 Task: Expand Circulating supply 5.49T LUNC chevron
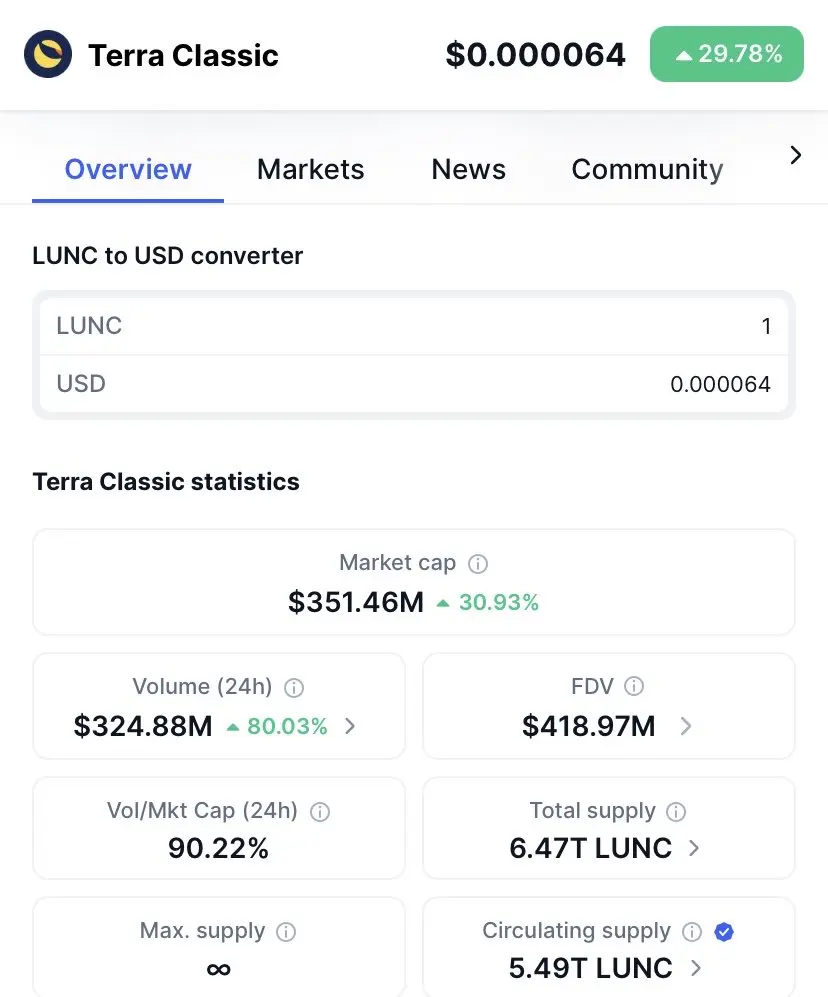[696, 968]
